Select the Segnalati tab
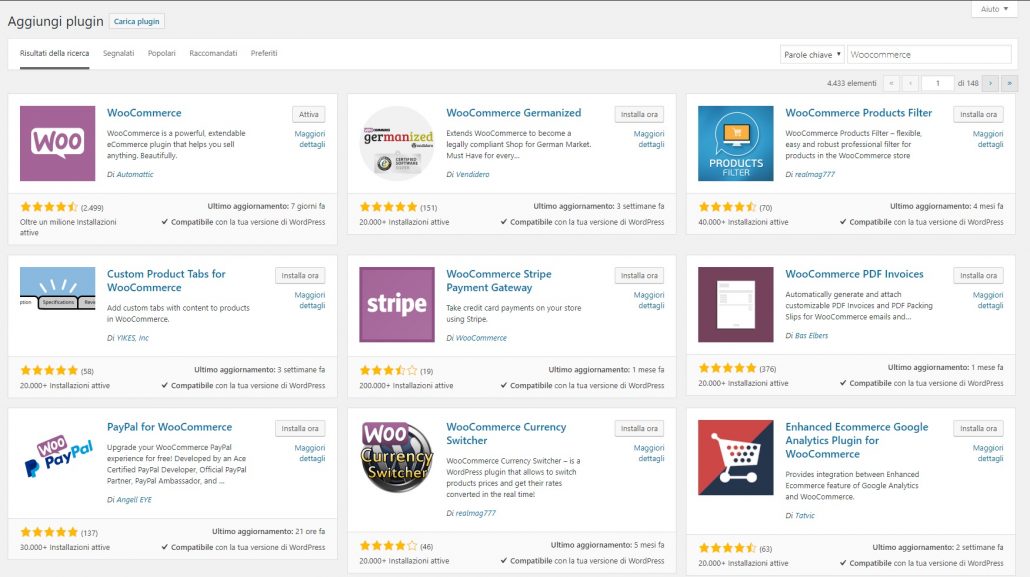The height and width of the screenshot is (577, 1030). (122, 54)
